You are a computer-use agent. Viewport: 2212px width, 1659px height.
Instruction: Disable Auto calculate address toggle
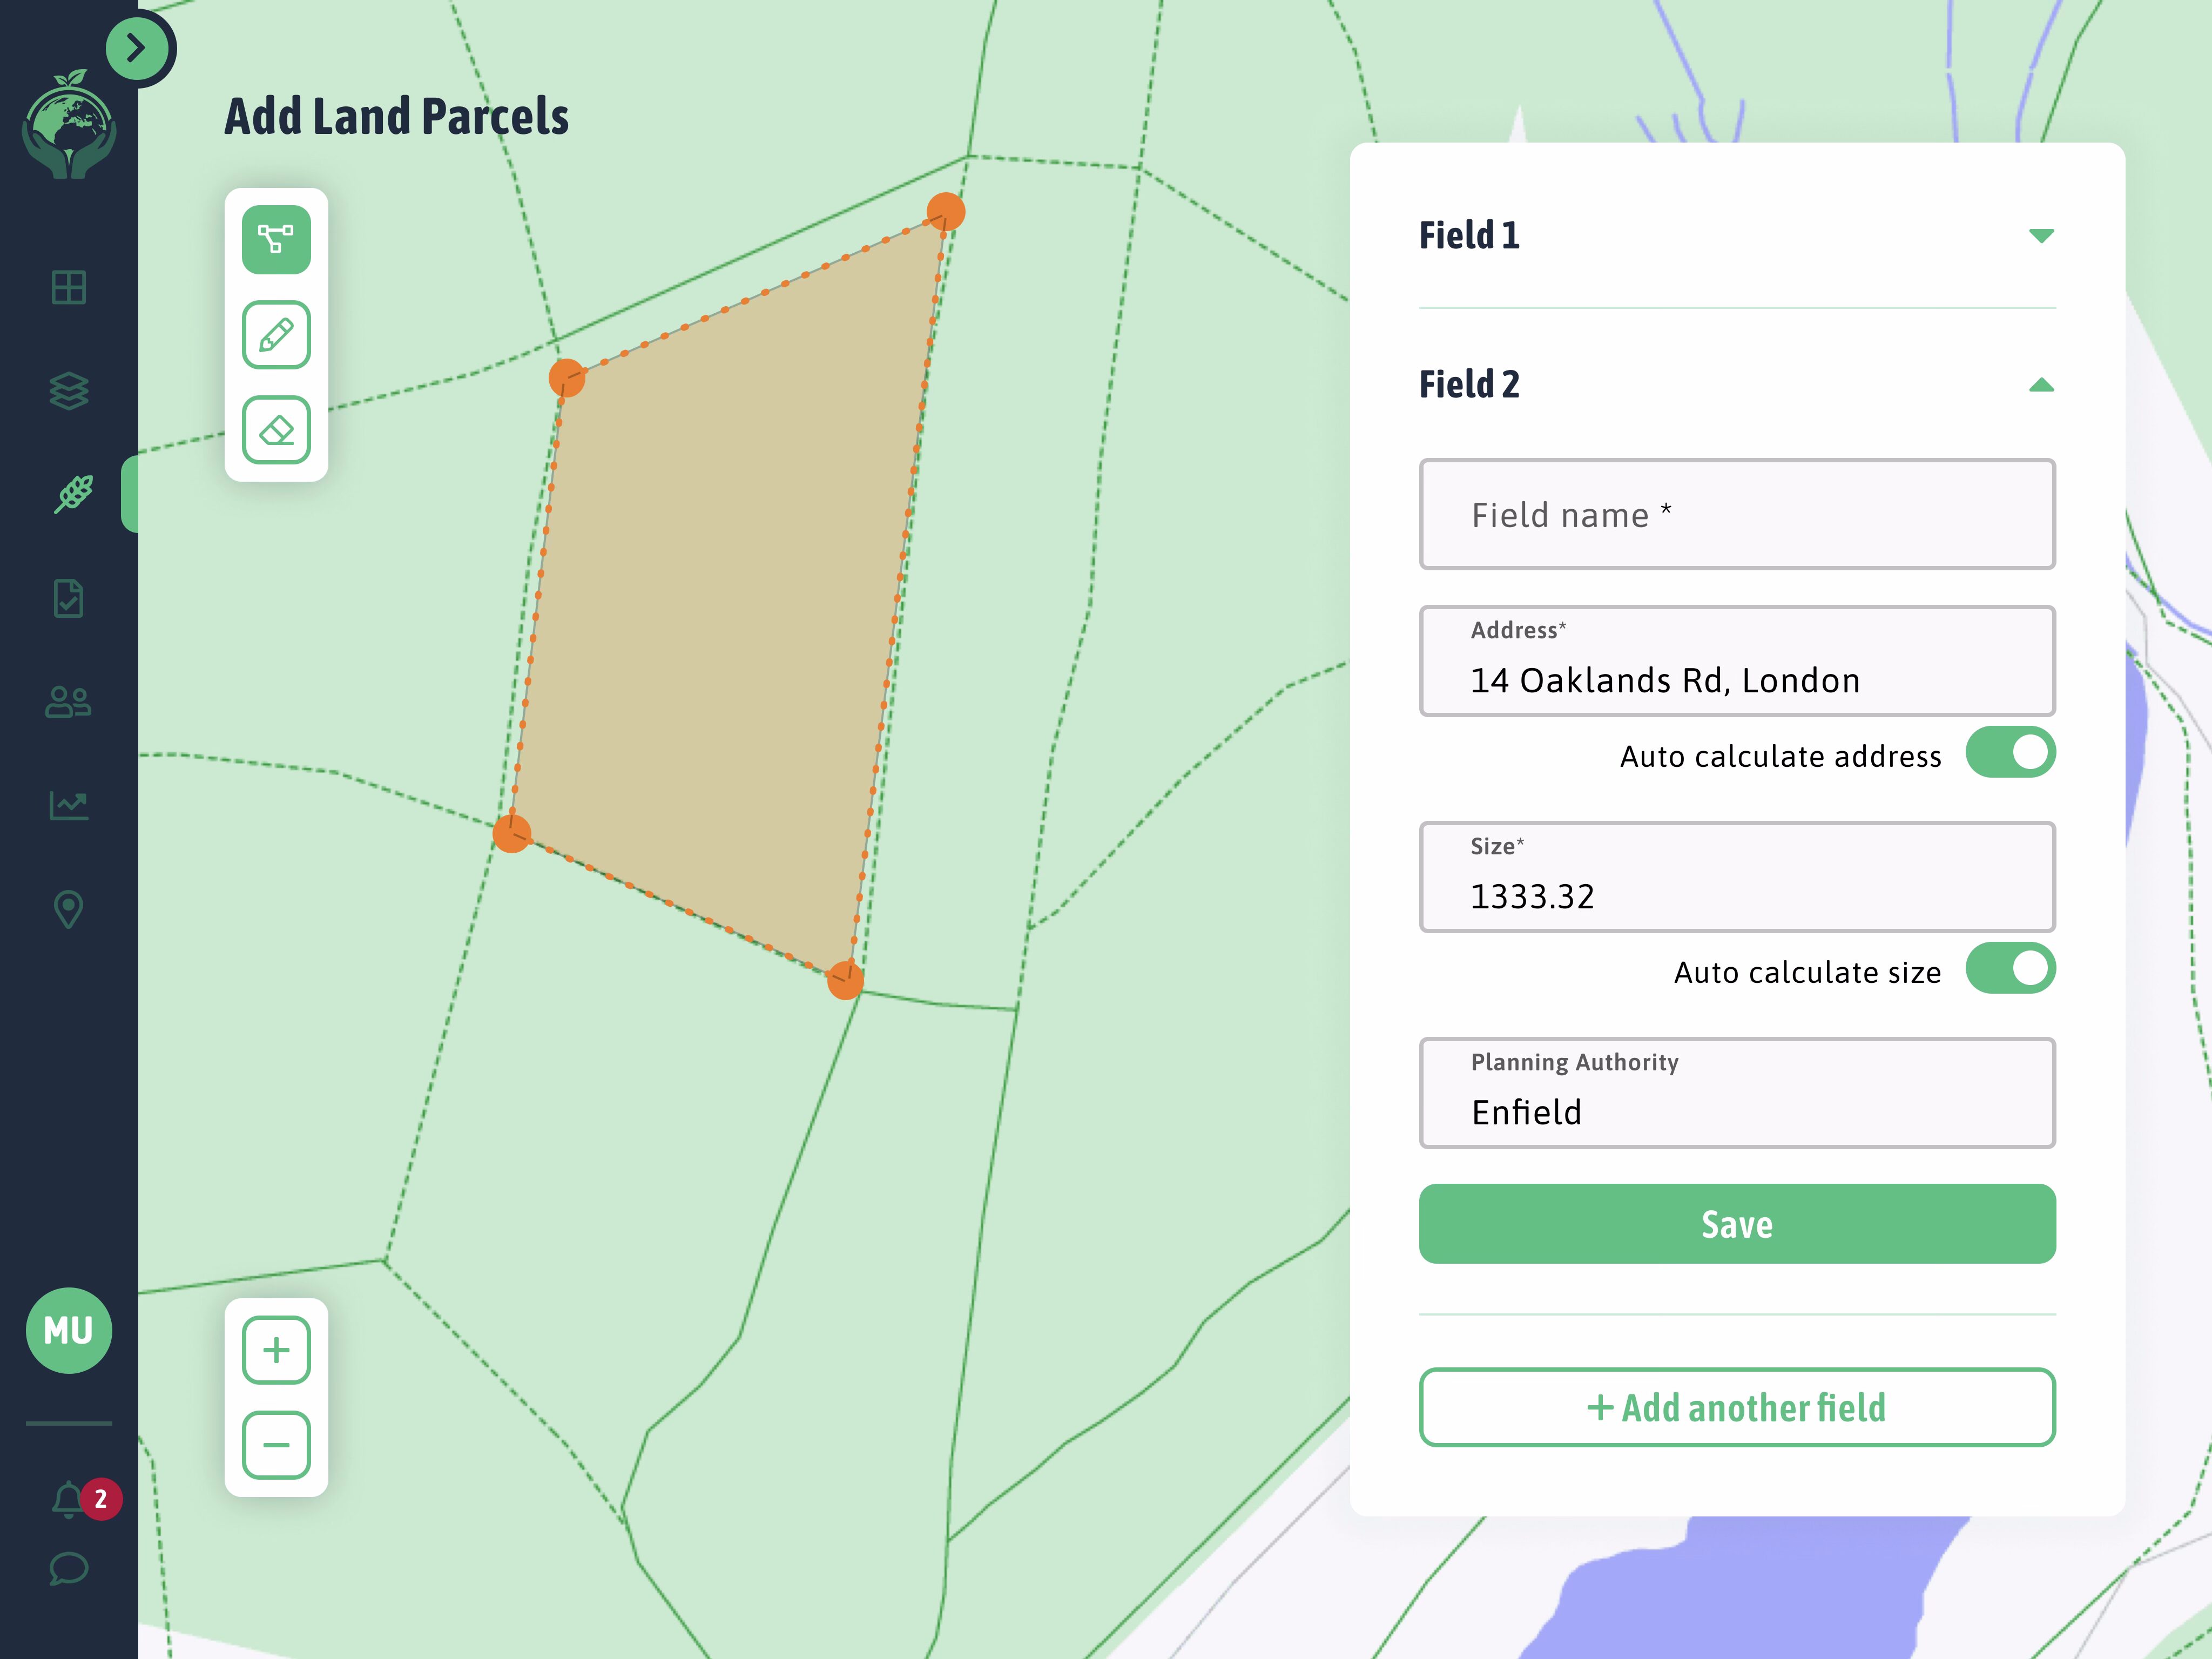(x=2010, y=753)
